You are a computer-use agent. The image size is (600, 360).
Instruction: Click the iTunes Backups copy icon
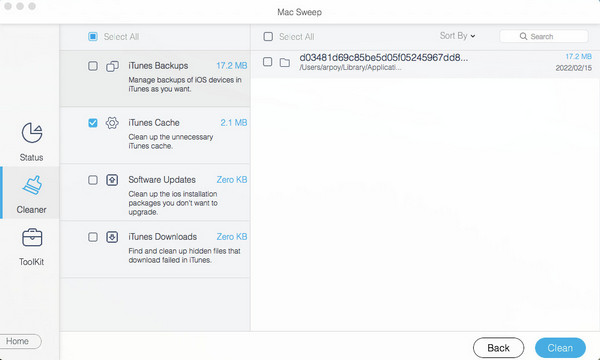point(112,66)
